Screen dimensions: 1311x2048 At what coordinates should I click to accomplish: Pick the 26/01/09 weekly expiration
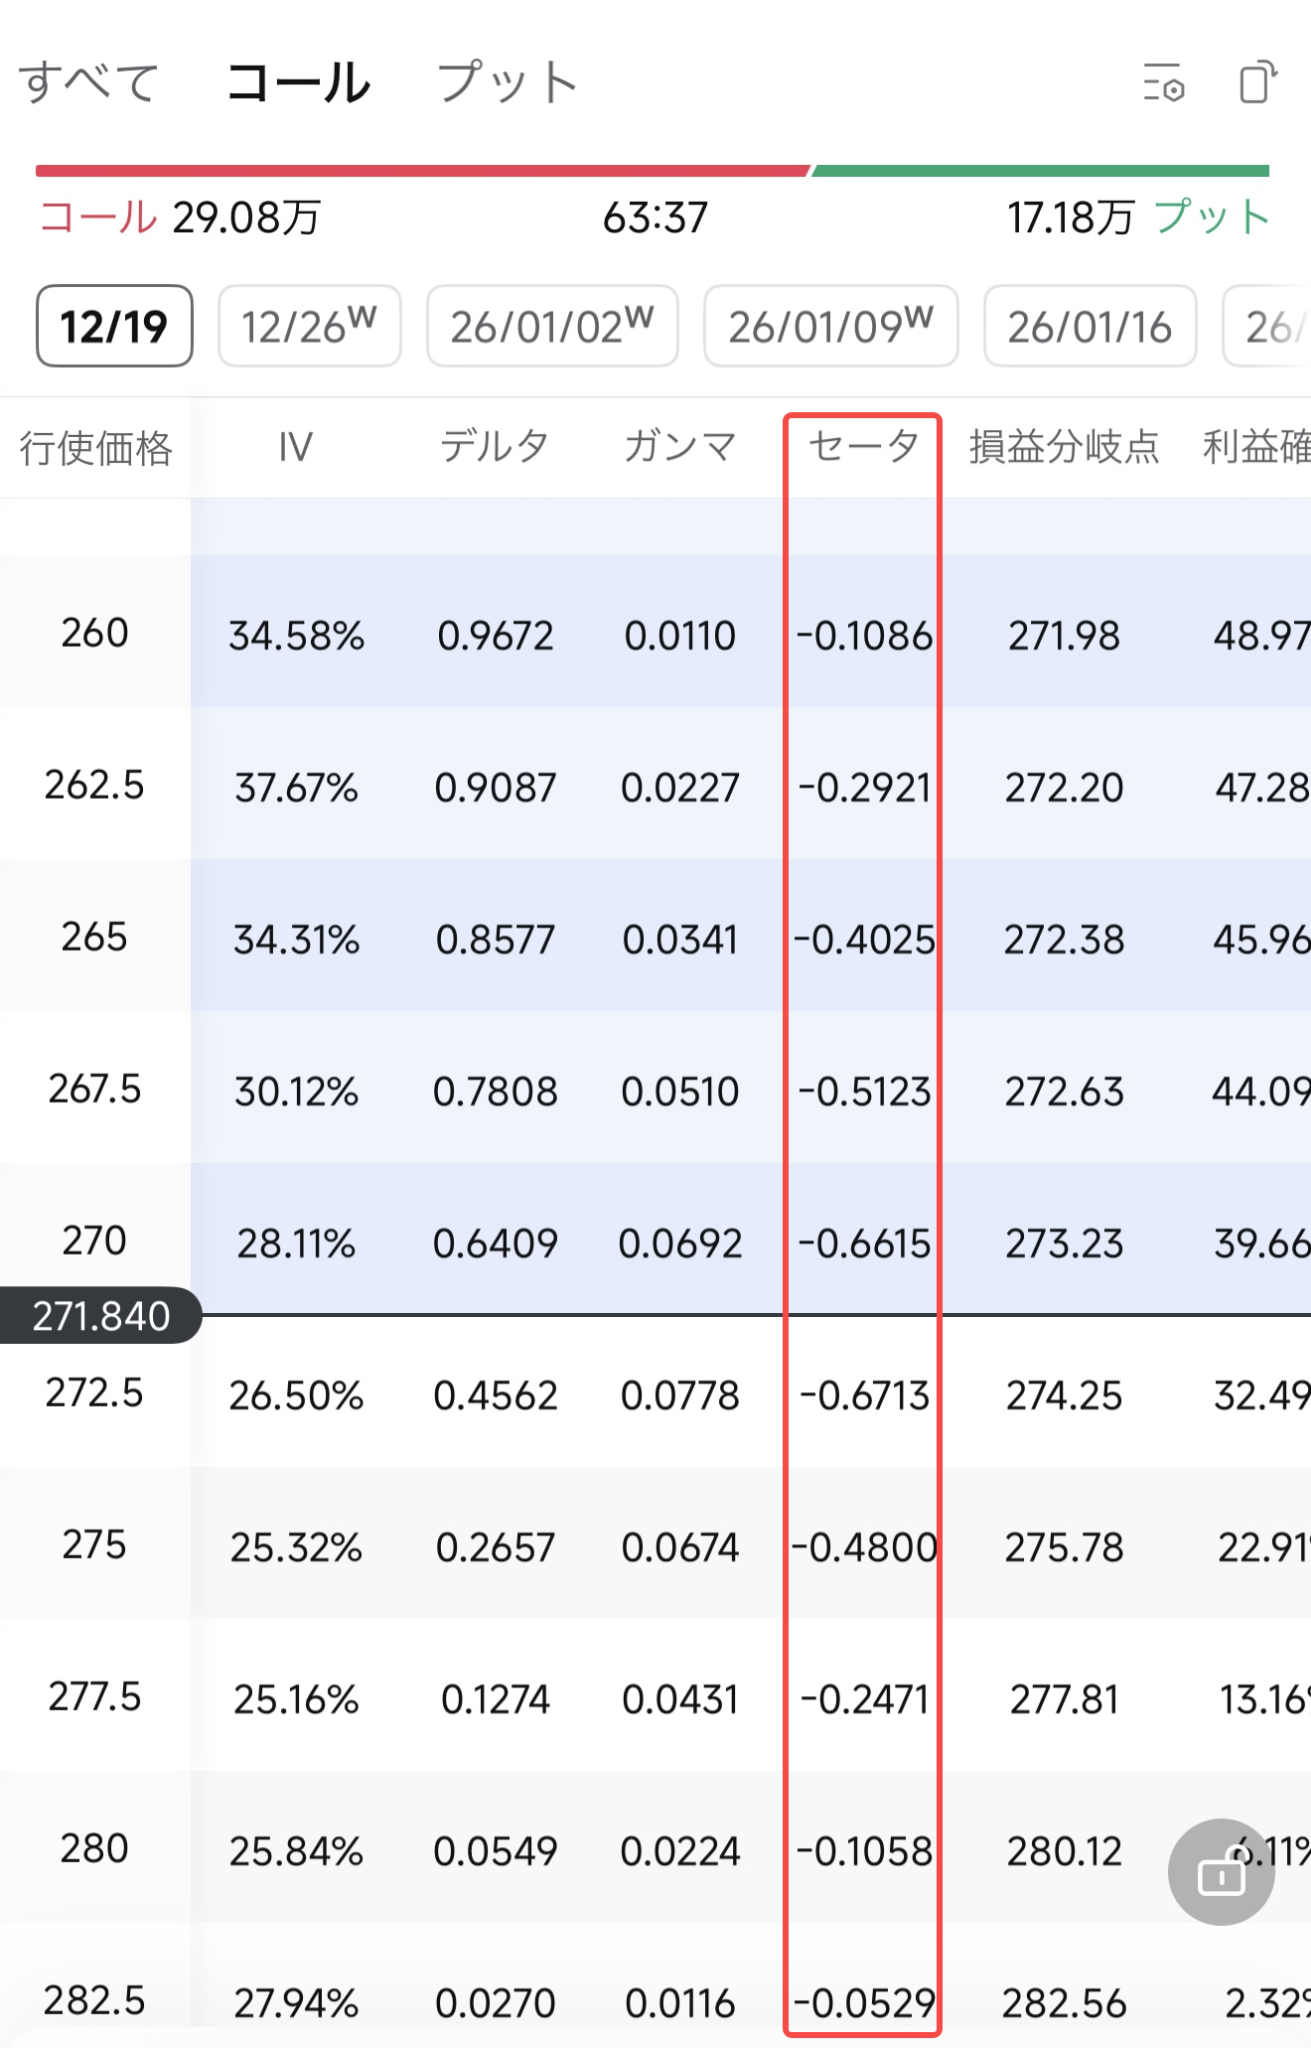click(831, 326)
